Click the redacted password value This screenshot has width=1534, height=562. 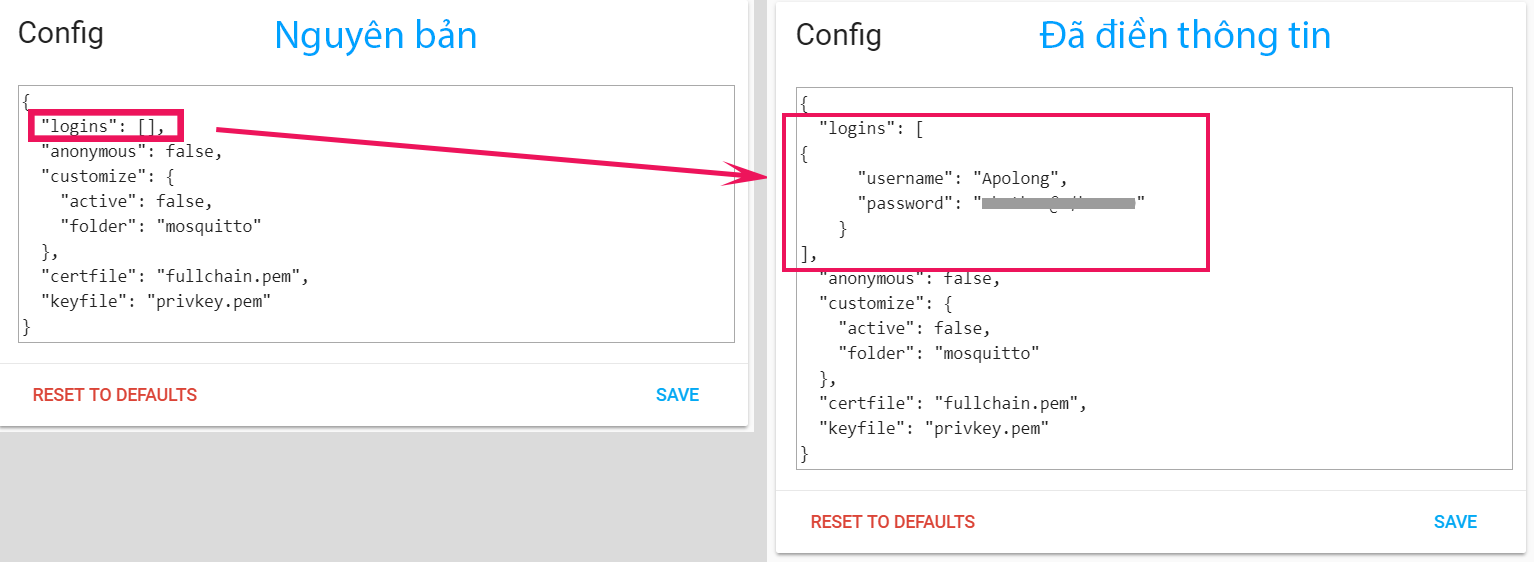pyautogui.click(x=1058, y=204)
